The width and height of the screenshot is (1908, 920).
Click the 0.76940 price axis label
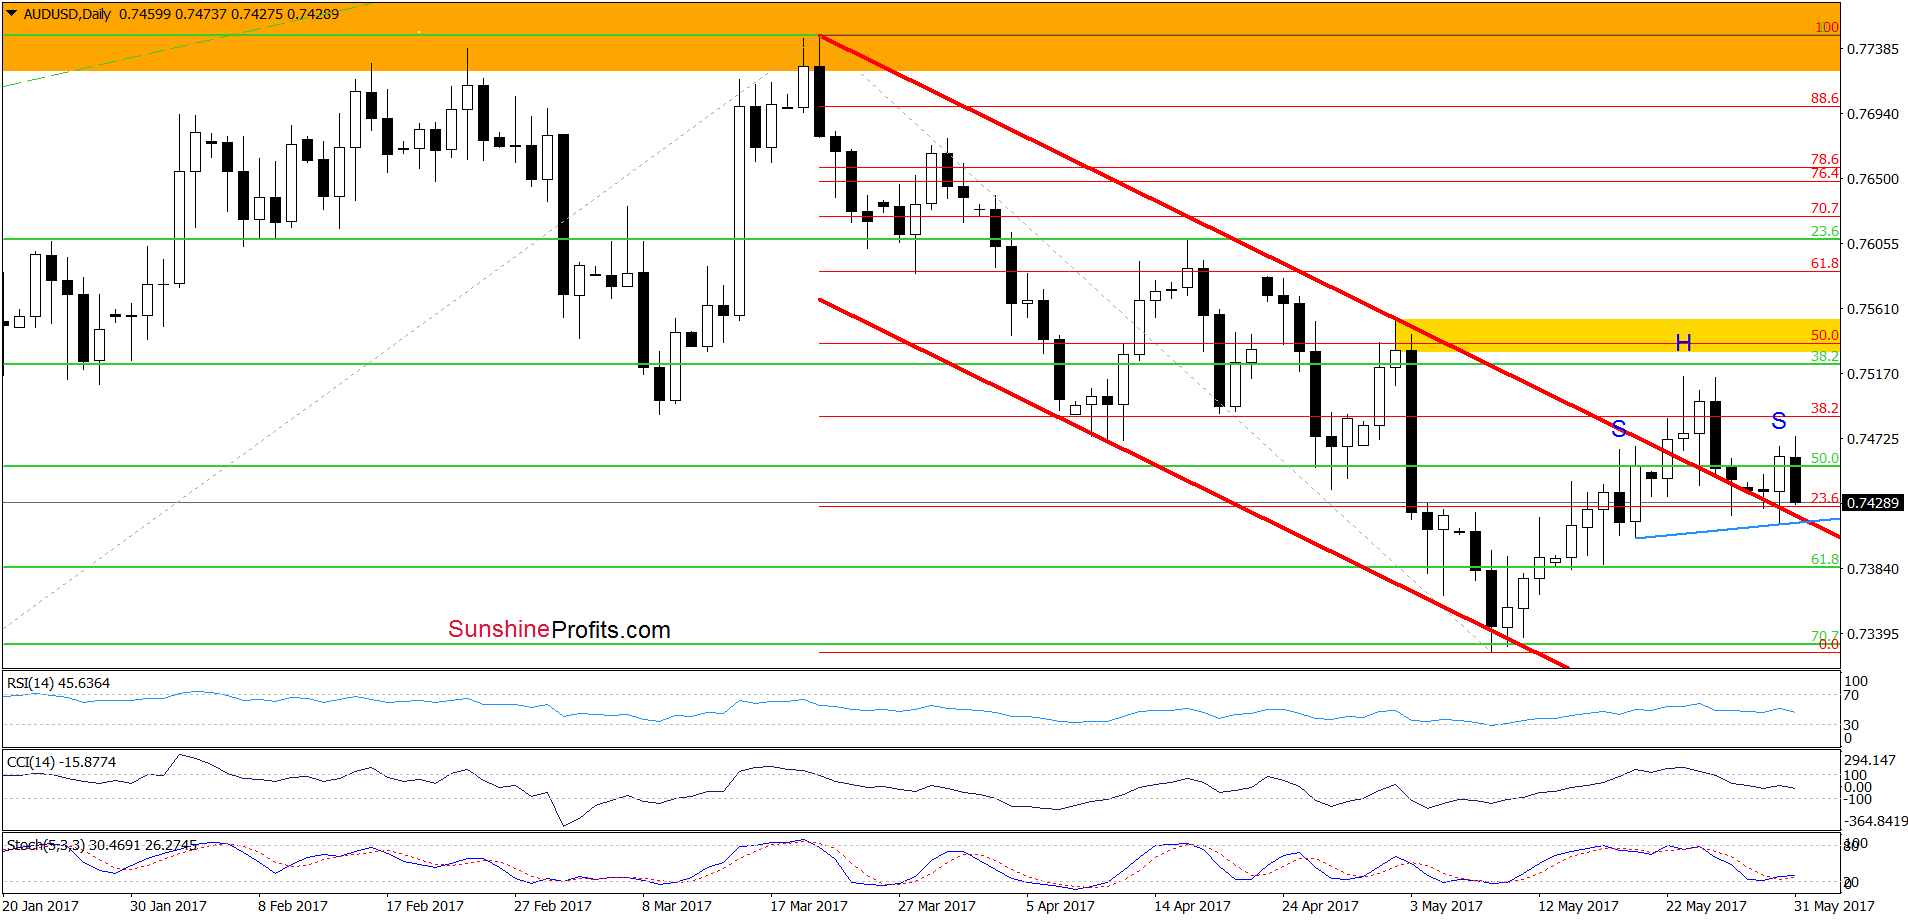1872,114
